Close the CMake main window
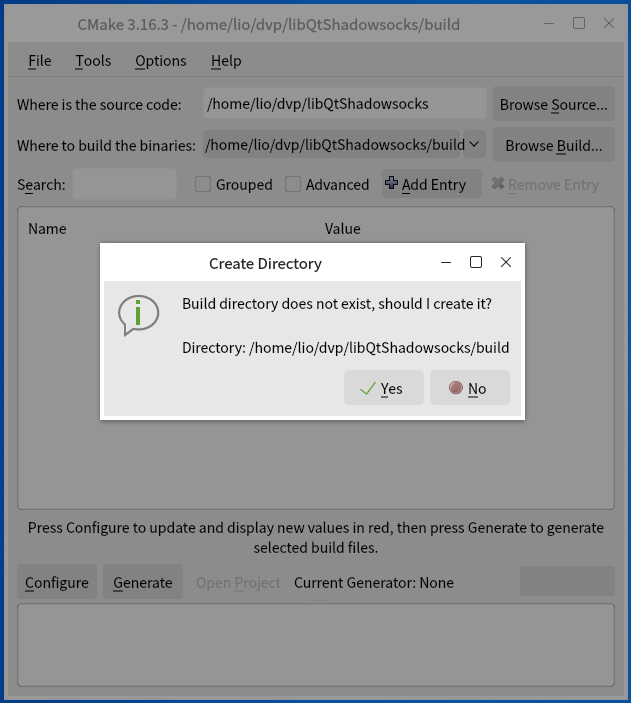Image resolution: width=631 pixels, height=703 pixels. point(609,23)
